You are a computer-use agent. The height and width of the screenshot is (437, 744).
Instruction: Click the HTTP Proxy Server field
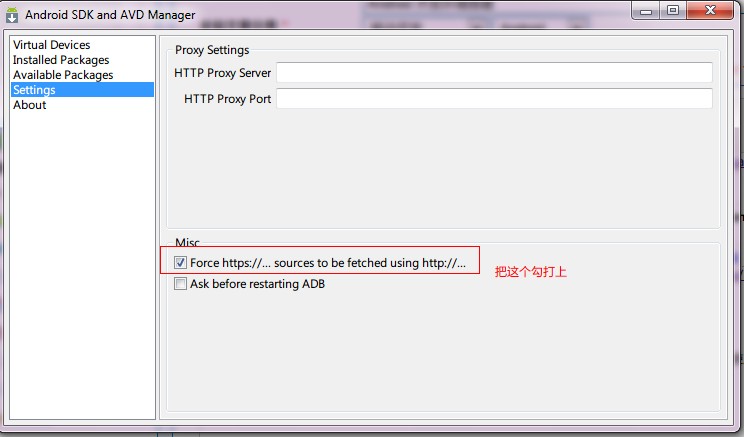click(x=494, y=73)
